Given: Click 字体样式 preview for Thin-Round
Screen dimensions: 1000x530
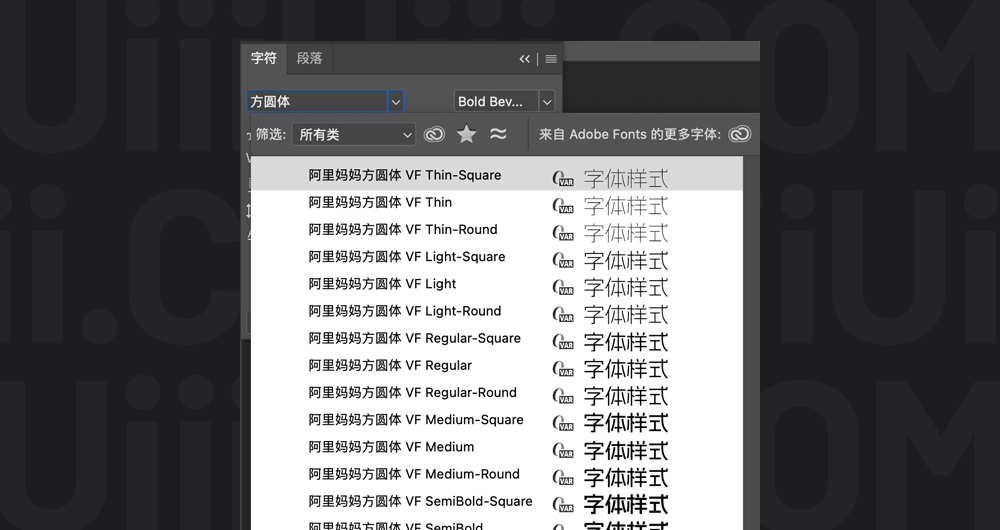Looking at the screenshot, I should click(626, 233).
